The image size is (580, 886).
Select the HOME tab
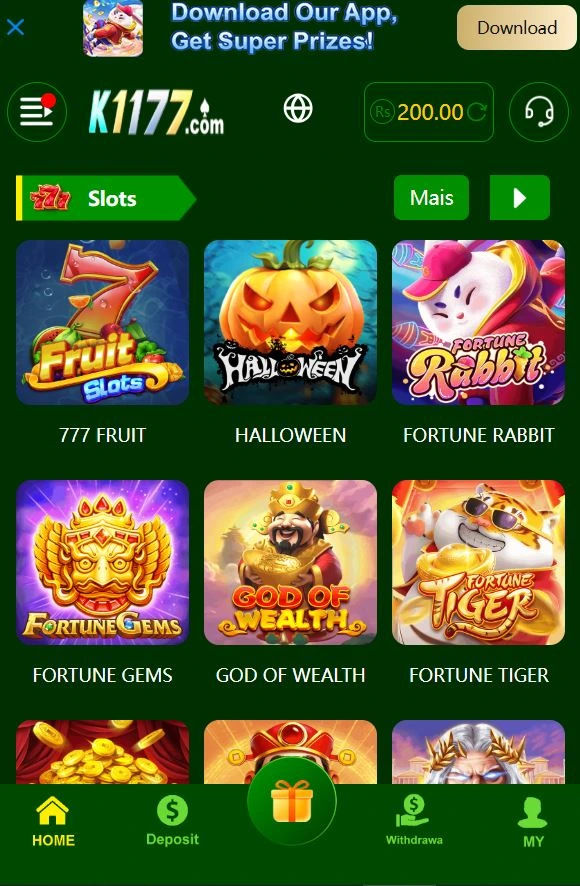[53, 822]
